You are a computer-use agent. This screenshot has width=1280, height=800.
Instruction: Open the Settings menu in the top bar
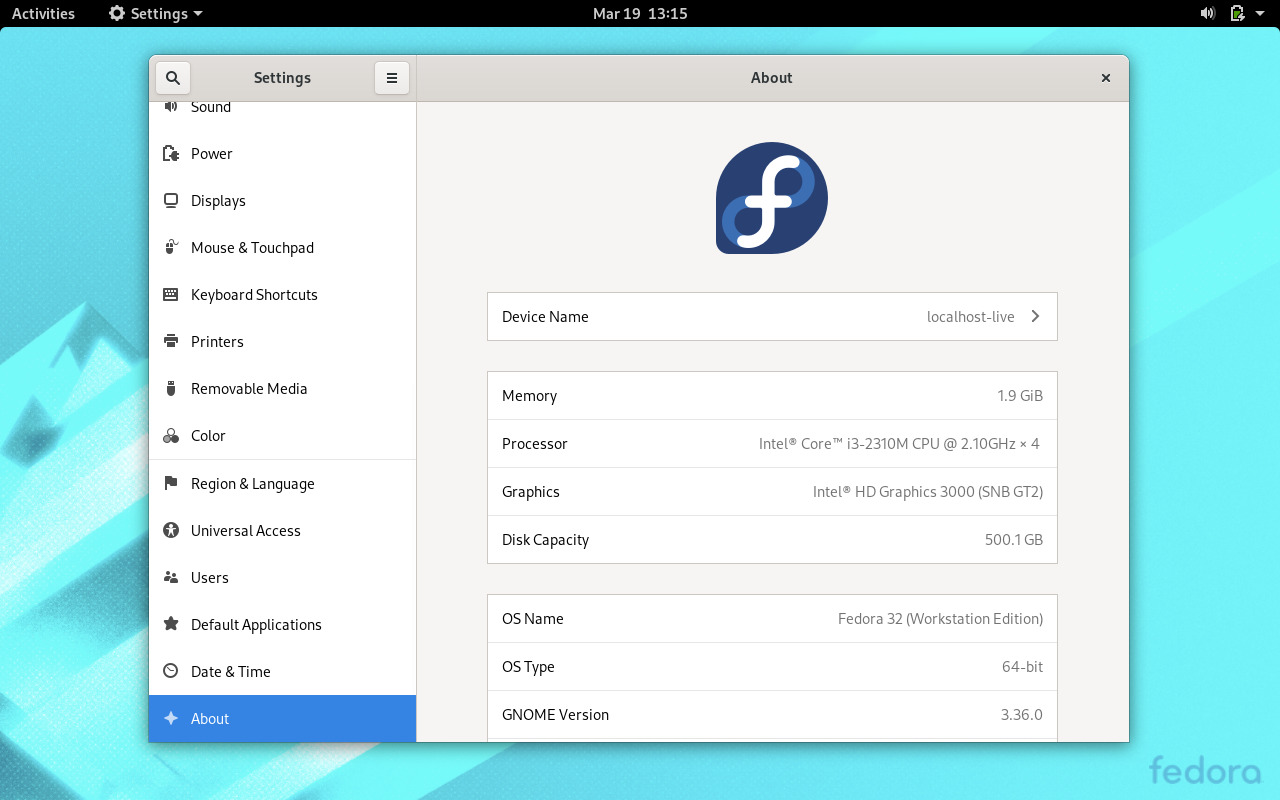[154, 13]
